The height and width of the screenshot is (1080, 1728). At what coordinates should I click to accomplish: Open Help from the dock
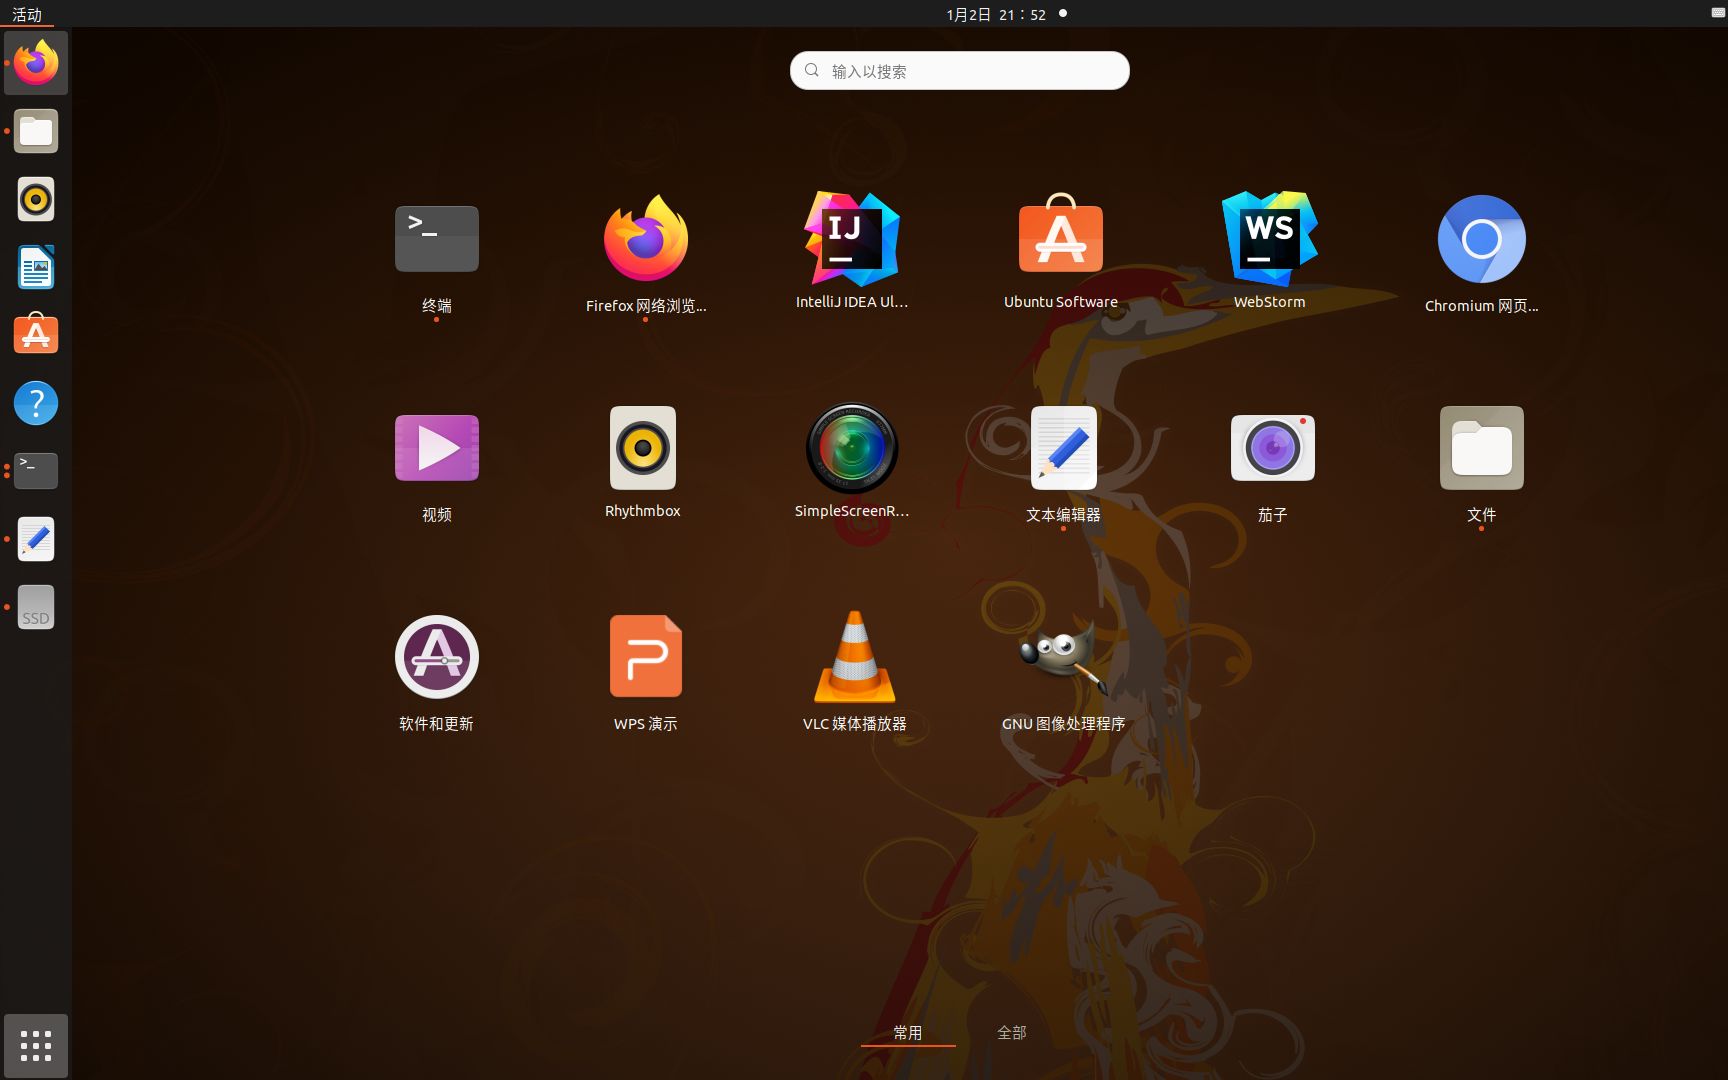click(x=36, y=403)
